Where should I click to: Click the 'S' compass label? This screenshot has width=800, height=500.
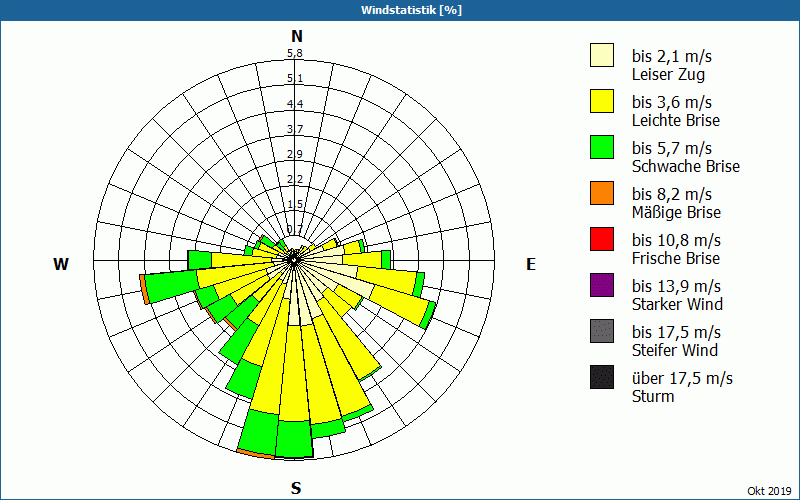point(296,488)
